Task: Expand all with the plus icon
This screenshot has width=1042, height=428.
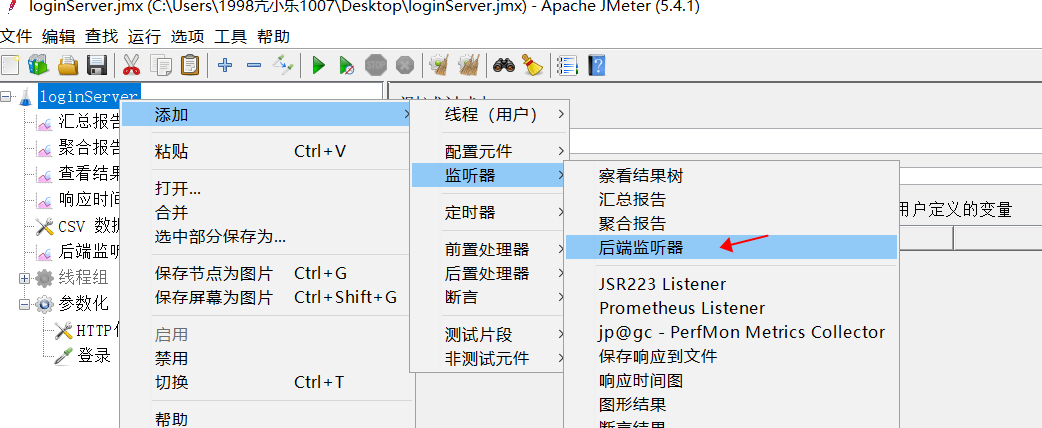Action: coord(225,65)
